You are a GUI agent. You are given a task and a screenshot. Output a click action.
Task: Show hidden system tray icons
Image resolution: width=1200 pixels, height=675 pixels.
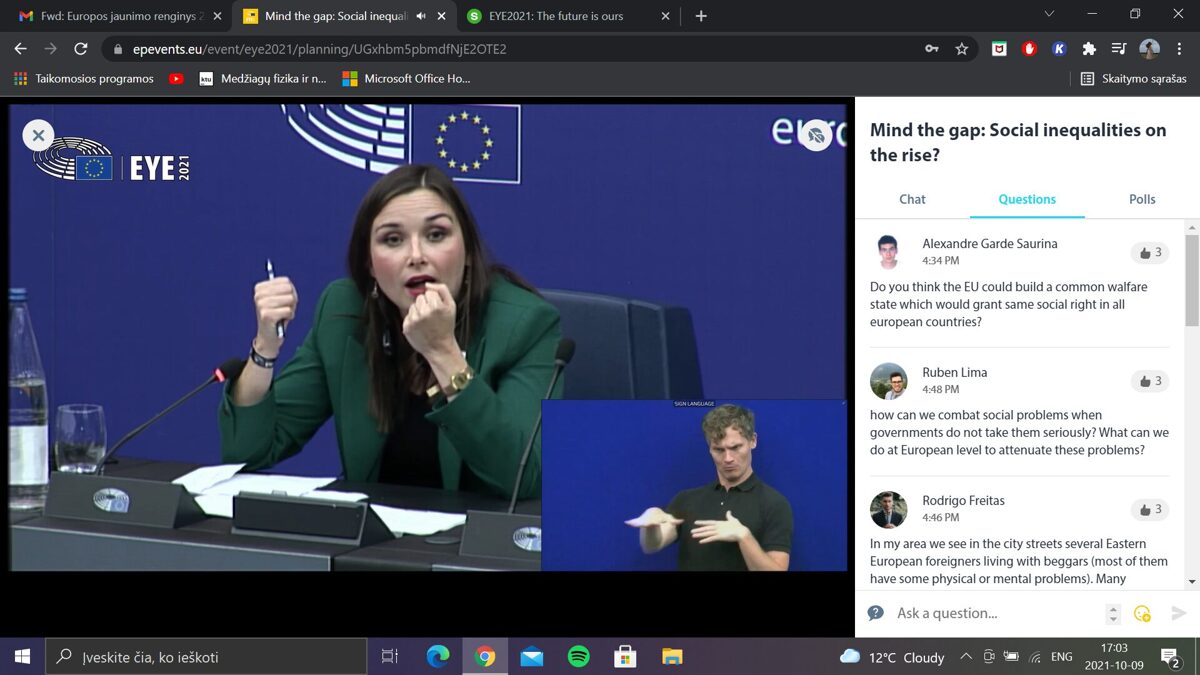[x=965, y=657]
